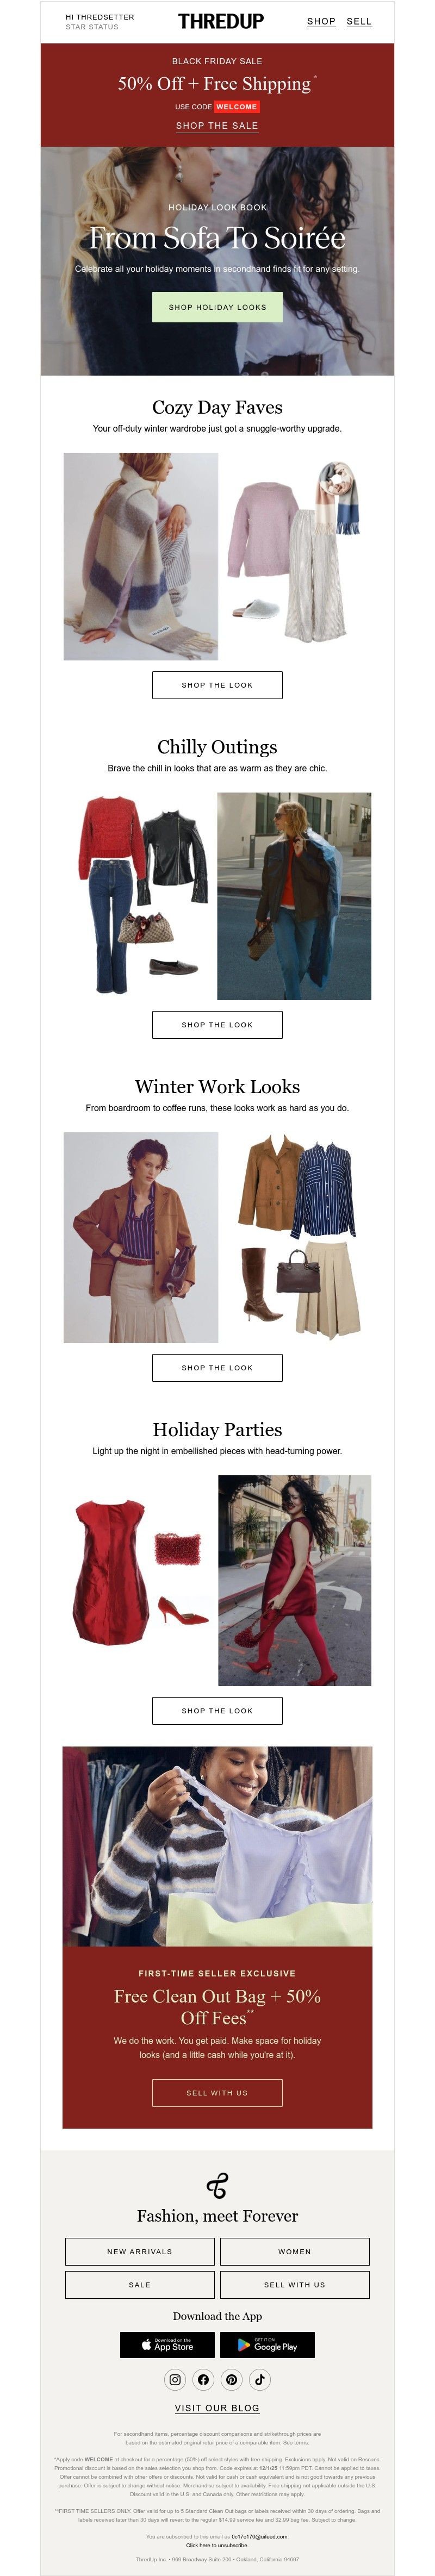Get the app on Google Play
Viewport: 435px width, 2576px height.
(267, 2344)
